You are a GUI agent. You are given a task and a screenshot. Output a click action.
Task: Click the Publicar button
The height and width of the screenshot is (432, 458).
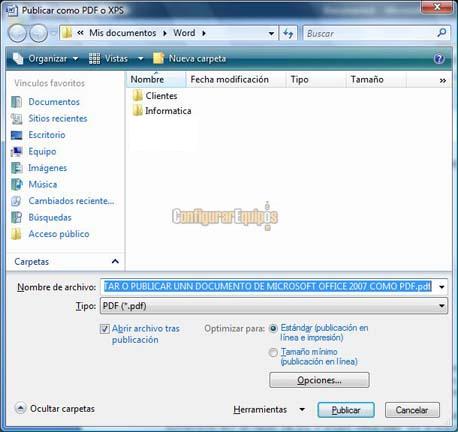[x=346, y=410]
